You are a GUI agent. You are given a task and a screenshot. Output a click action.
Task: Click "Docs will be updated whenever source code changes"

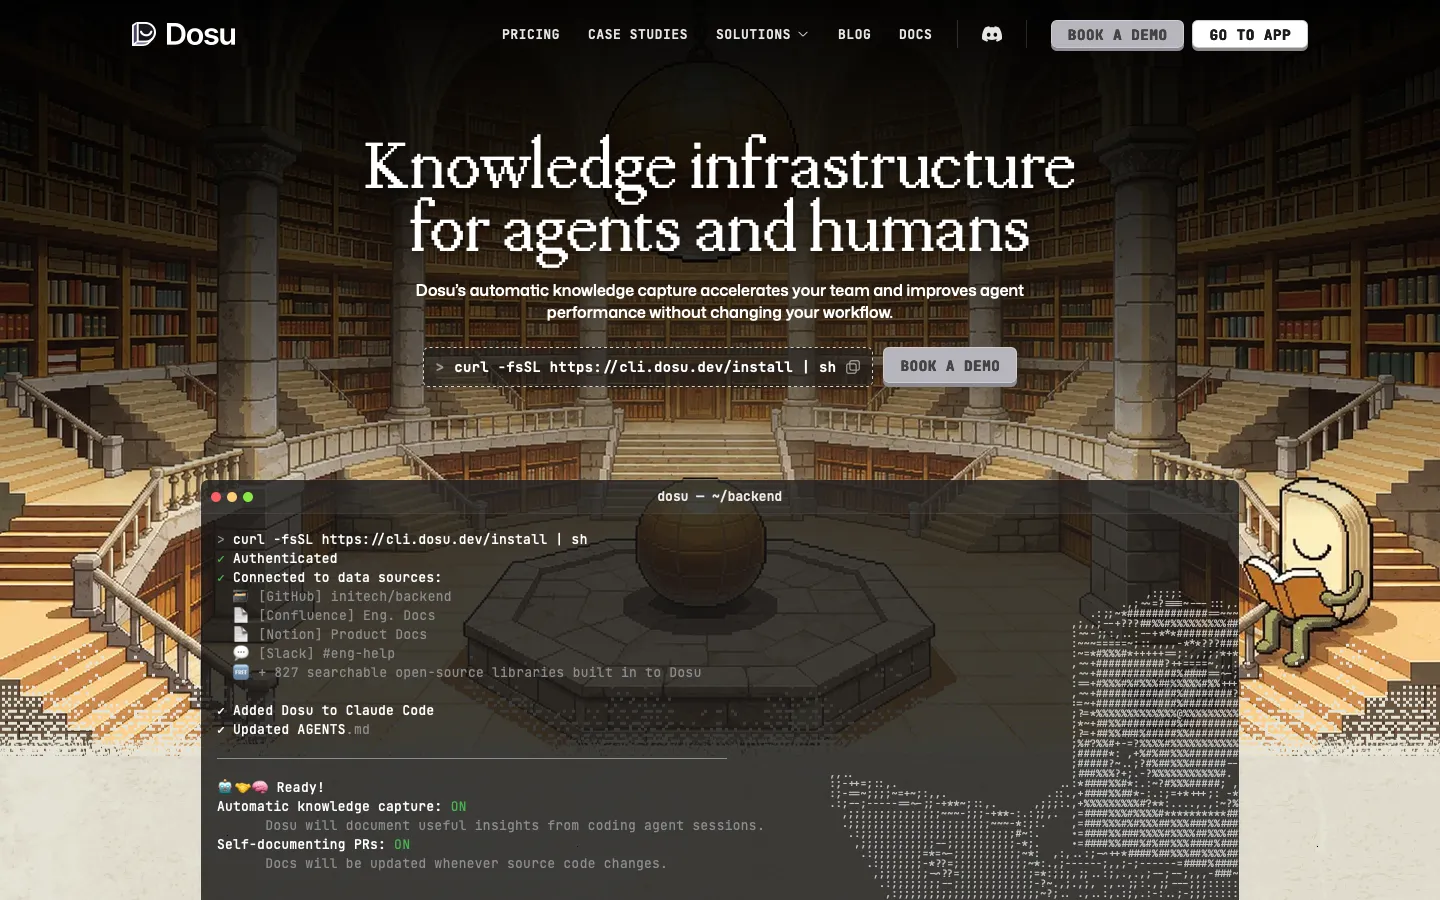[466, 863]
